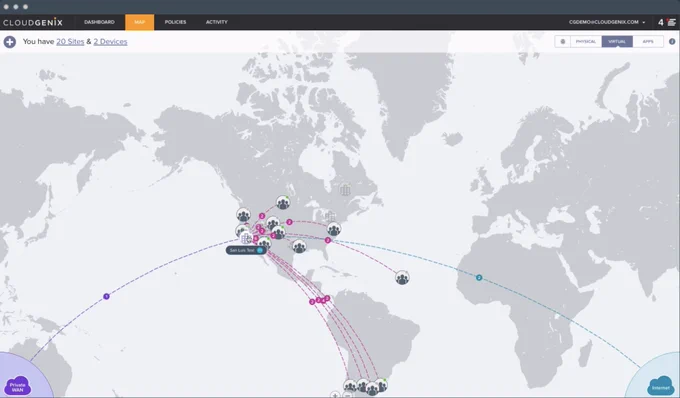The image size is (680, 398).
Task: Select the leftmost South America branch site icon
Action: [350, 385]
